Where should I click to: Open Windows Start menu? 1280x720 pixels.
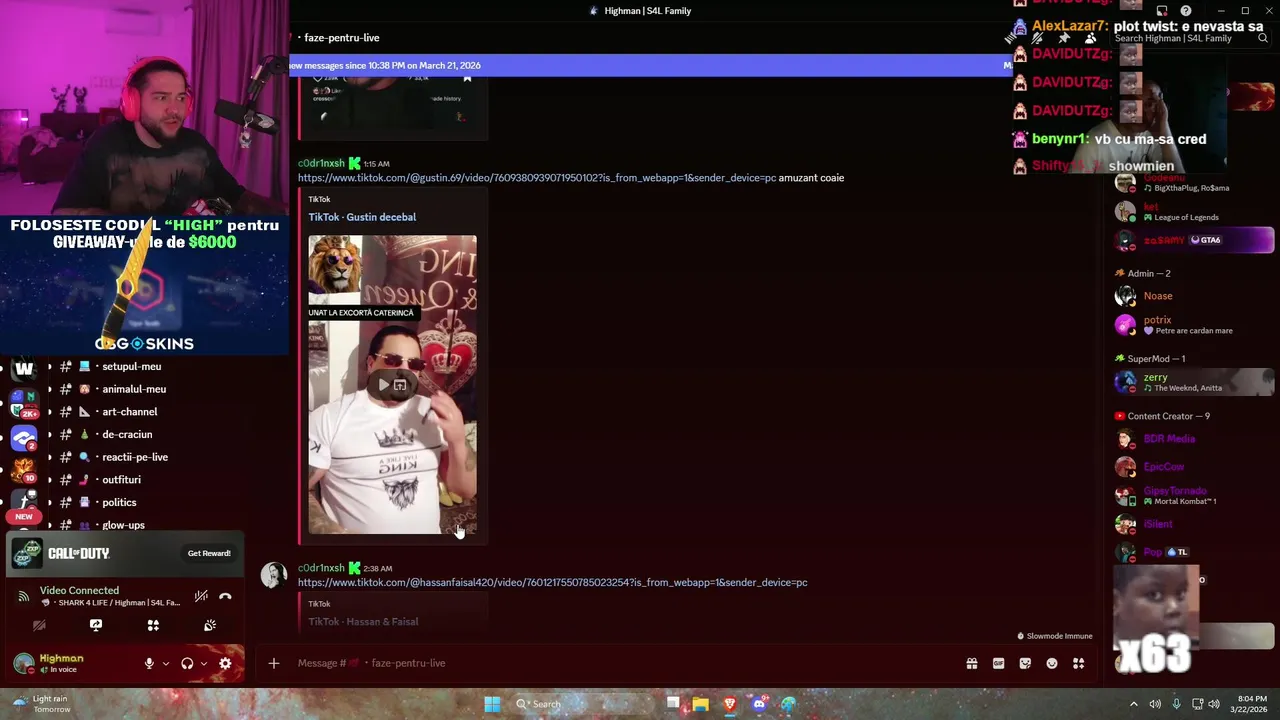tap(492, 704)
